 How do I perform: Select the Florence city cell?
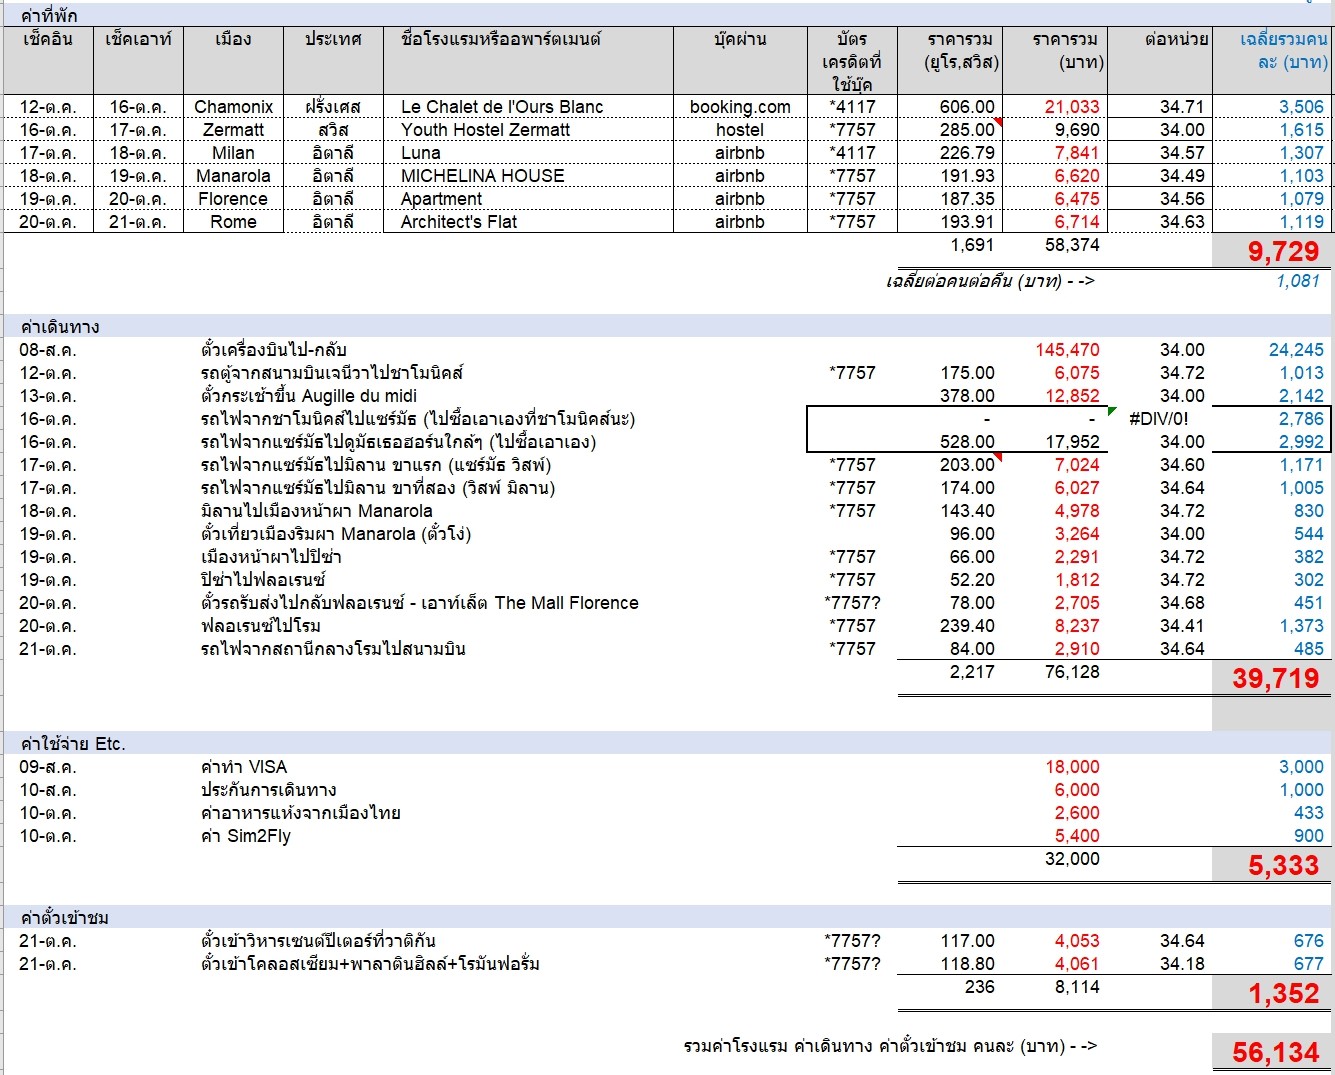233,199
